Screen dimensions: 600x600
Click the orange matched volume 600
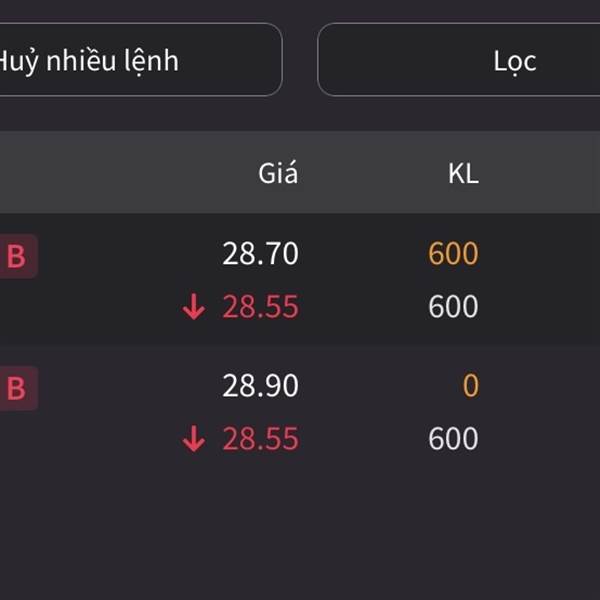click(x=453, y=253)
